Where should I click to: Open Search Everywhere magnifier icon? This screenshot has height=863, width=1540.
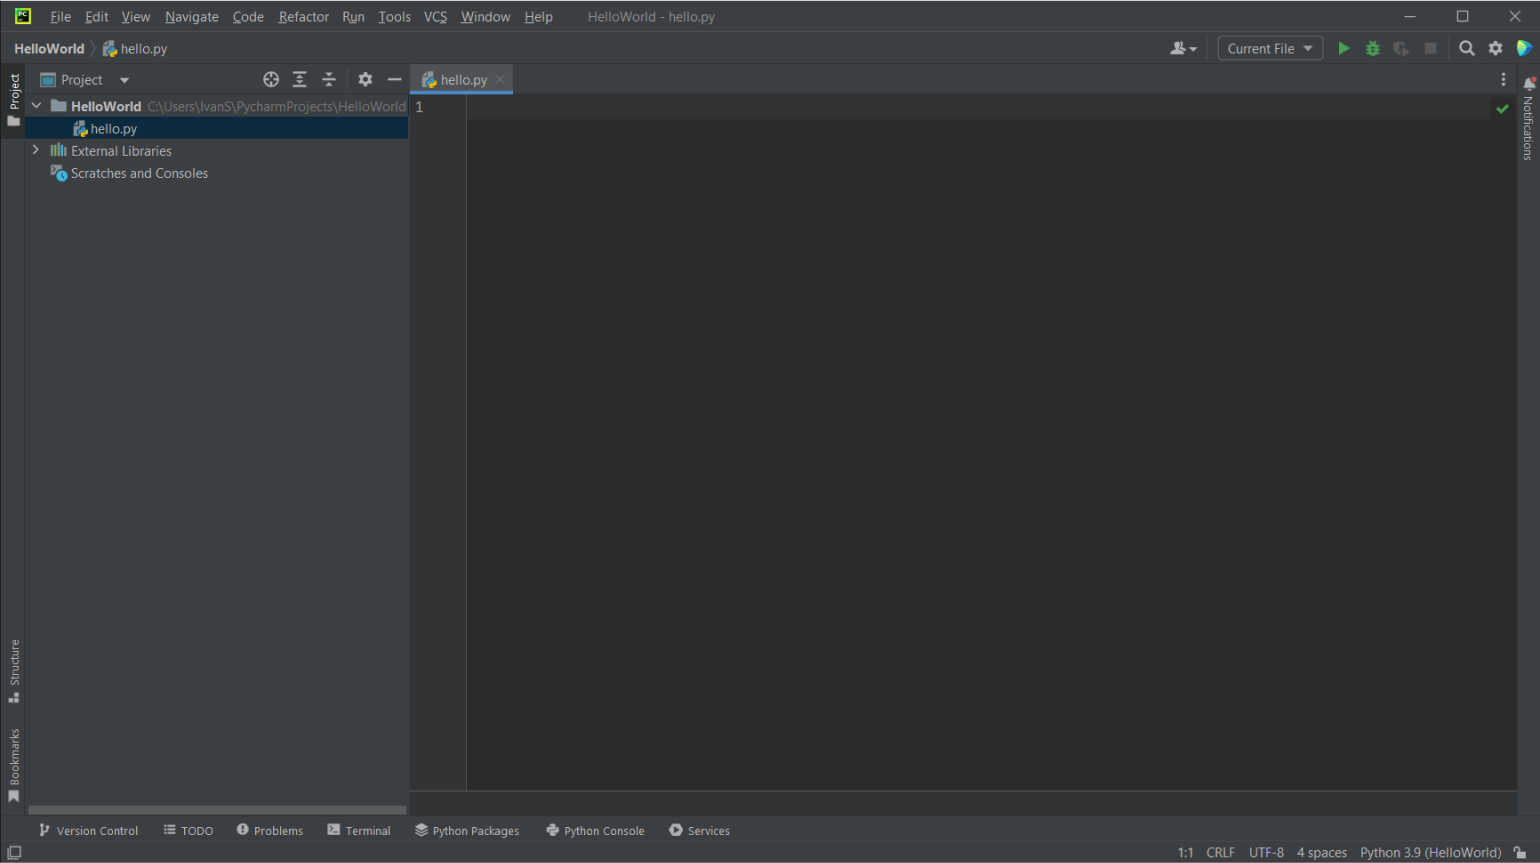point(1466,48)
